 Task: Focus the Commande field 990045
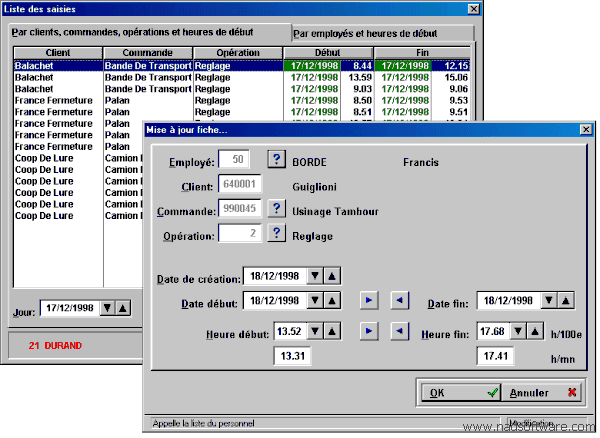(x=240, y=208)
